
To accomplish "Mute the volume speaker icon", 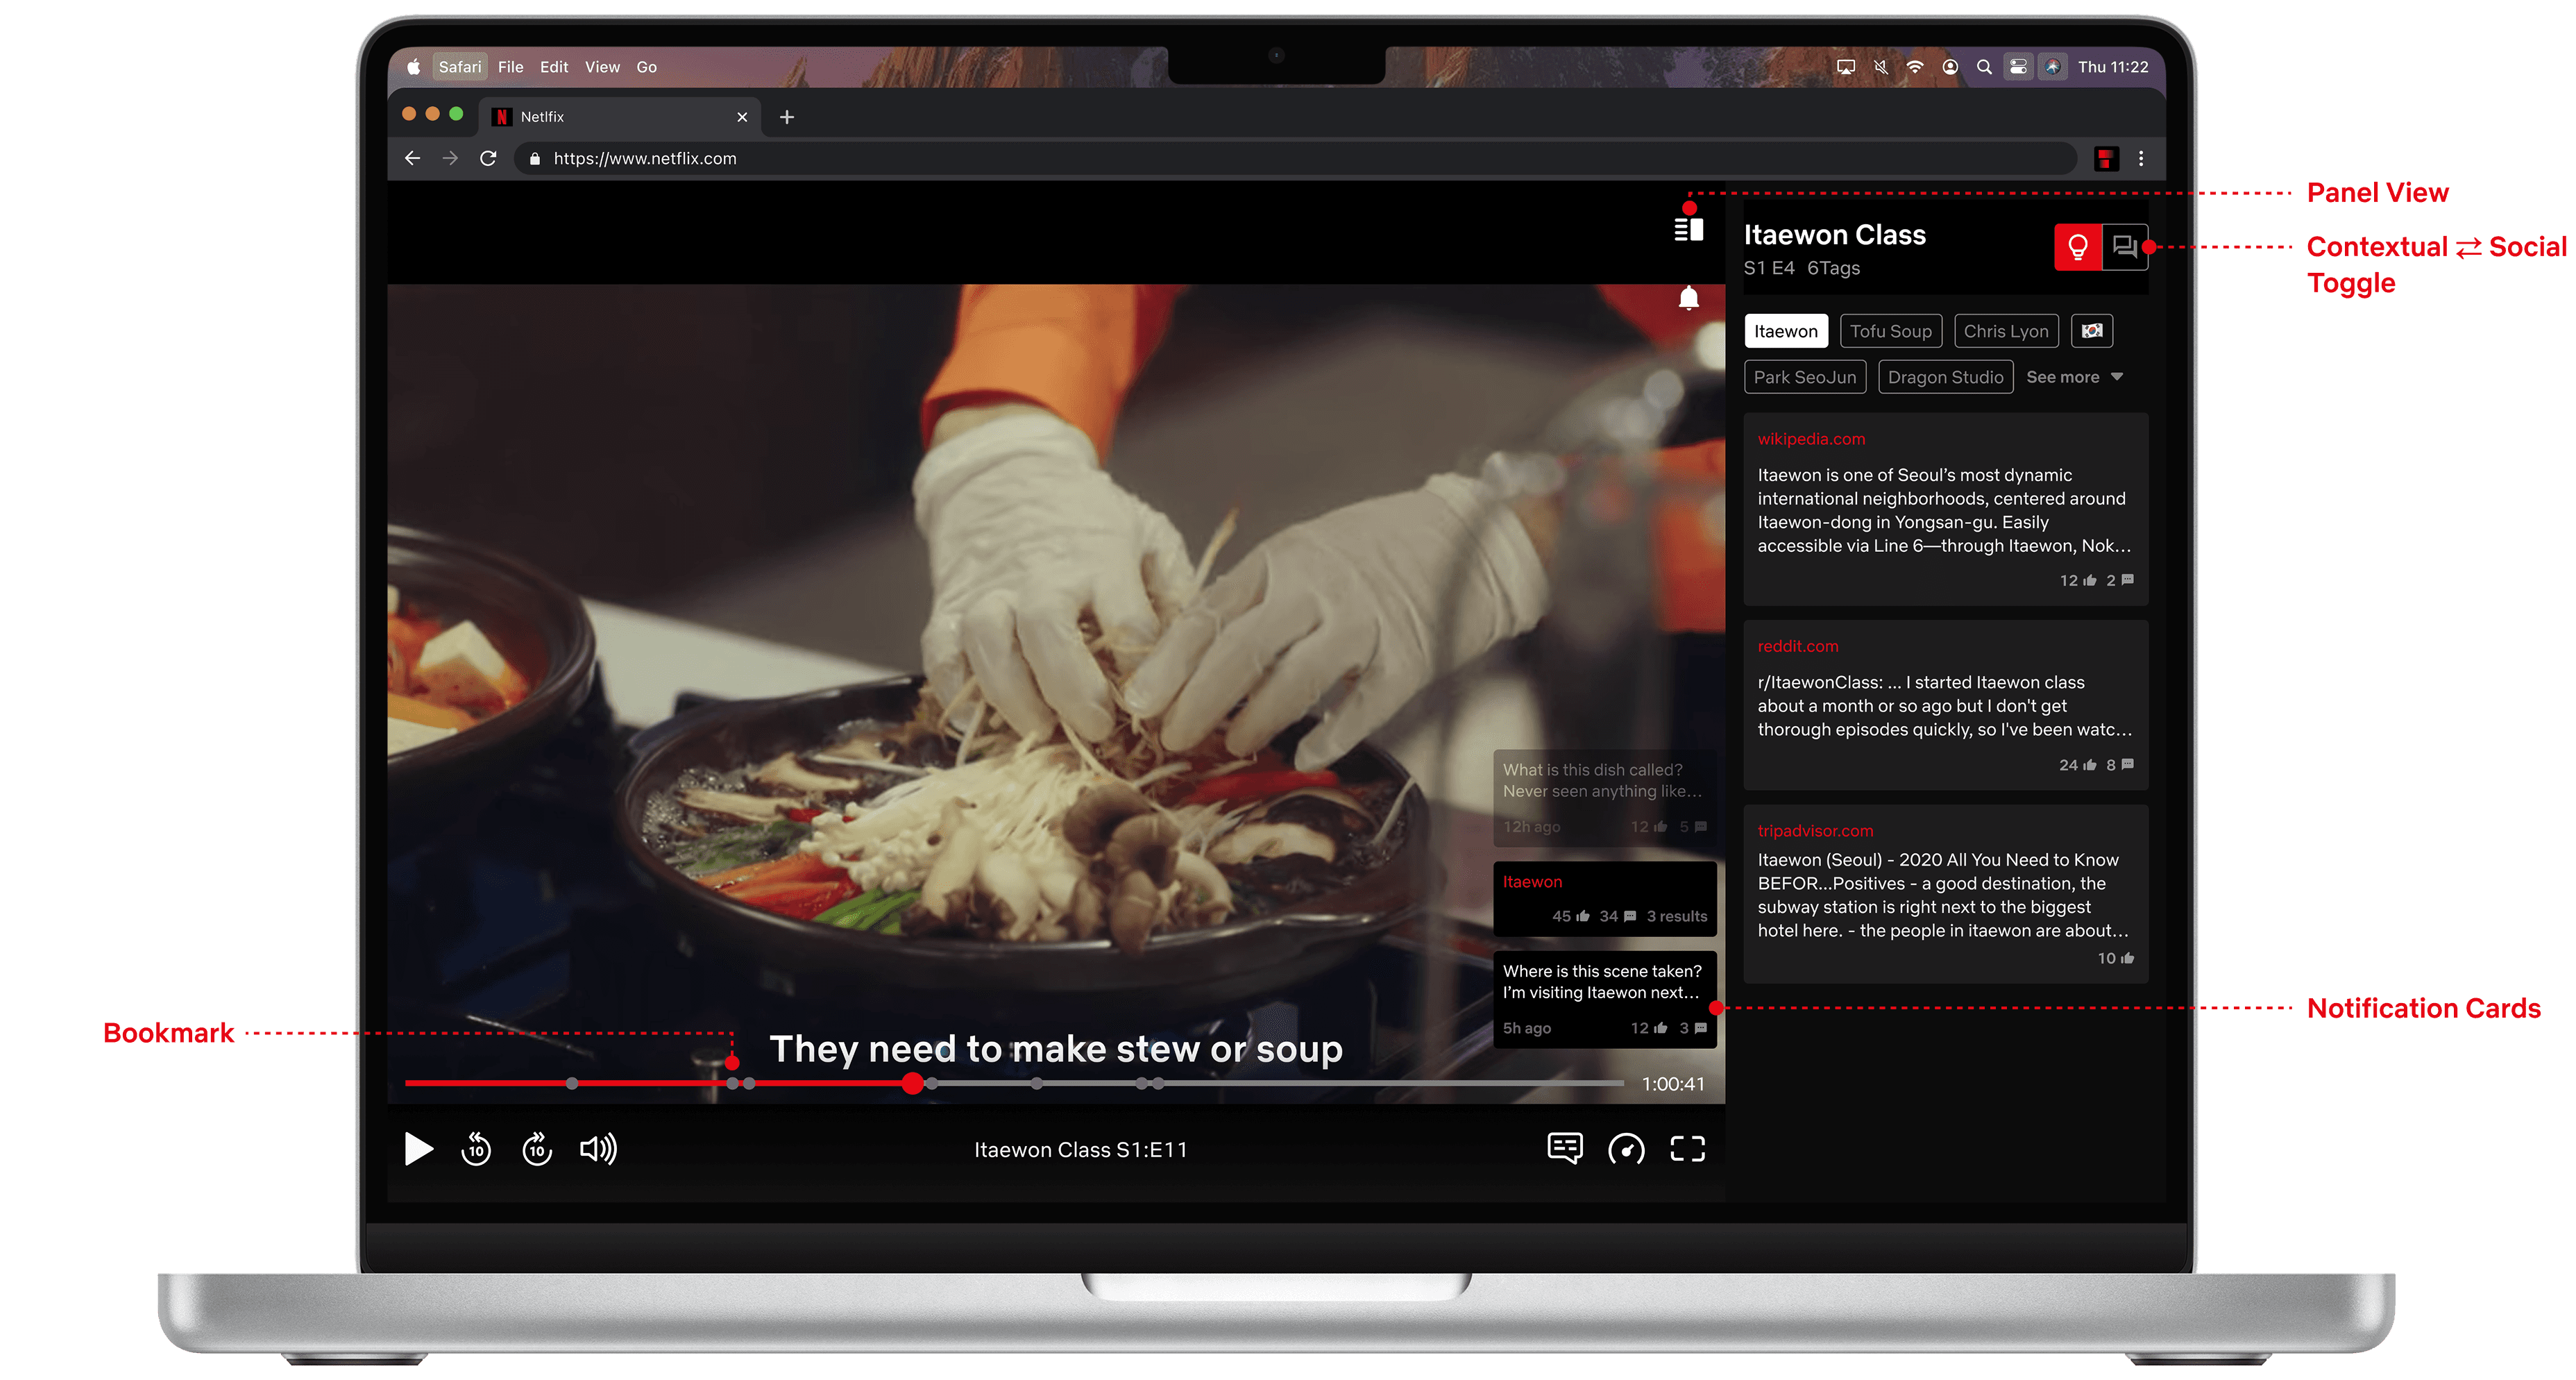I will click(598, 1149).
